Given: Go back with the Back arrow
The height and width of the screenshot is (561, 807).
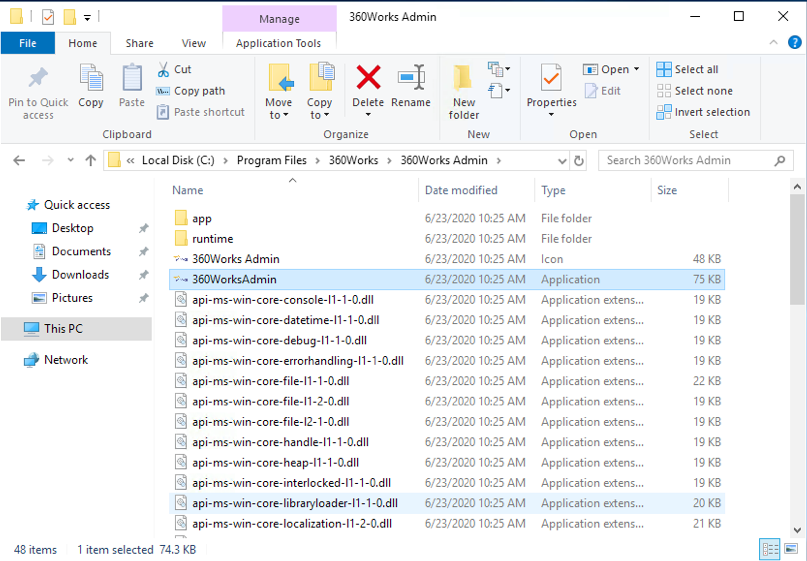Looking at the screenshot, I should [20, 161].
